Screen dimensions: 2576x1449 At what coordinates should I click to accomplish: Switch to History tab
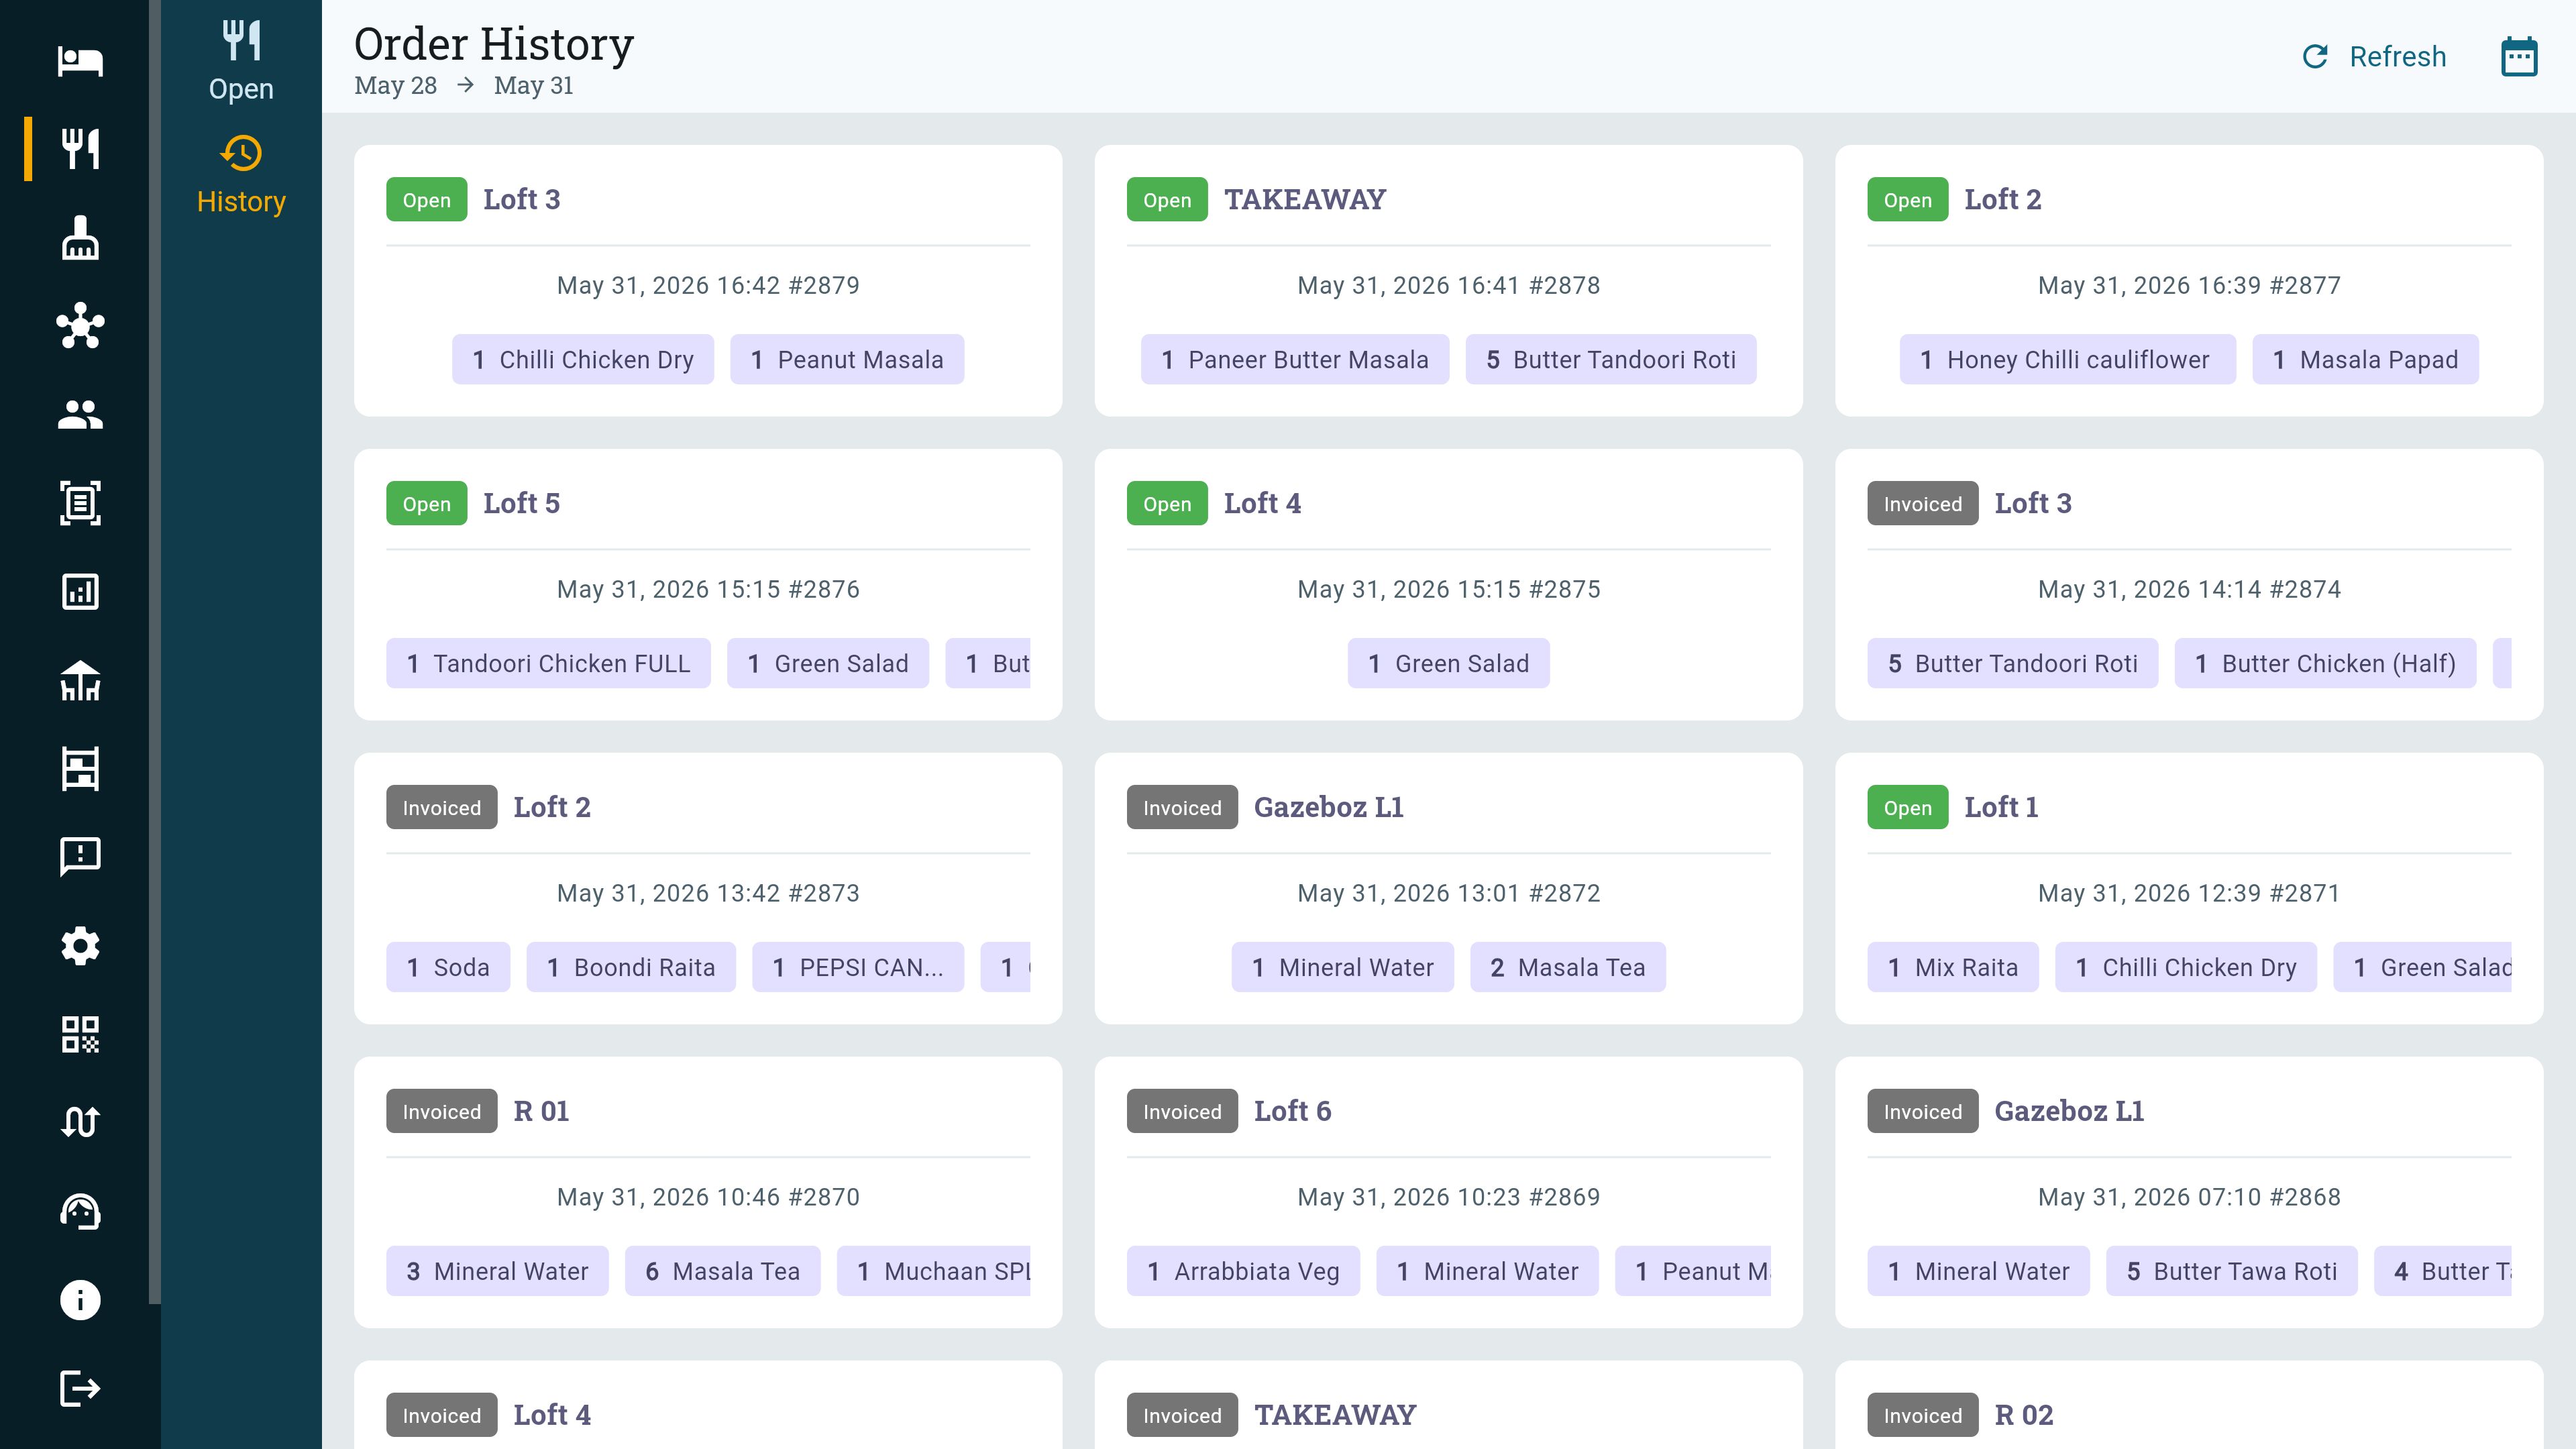point(241,175)
